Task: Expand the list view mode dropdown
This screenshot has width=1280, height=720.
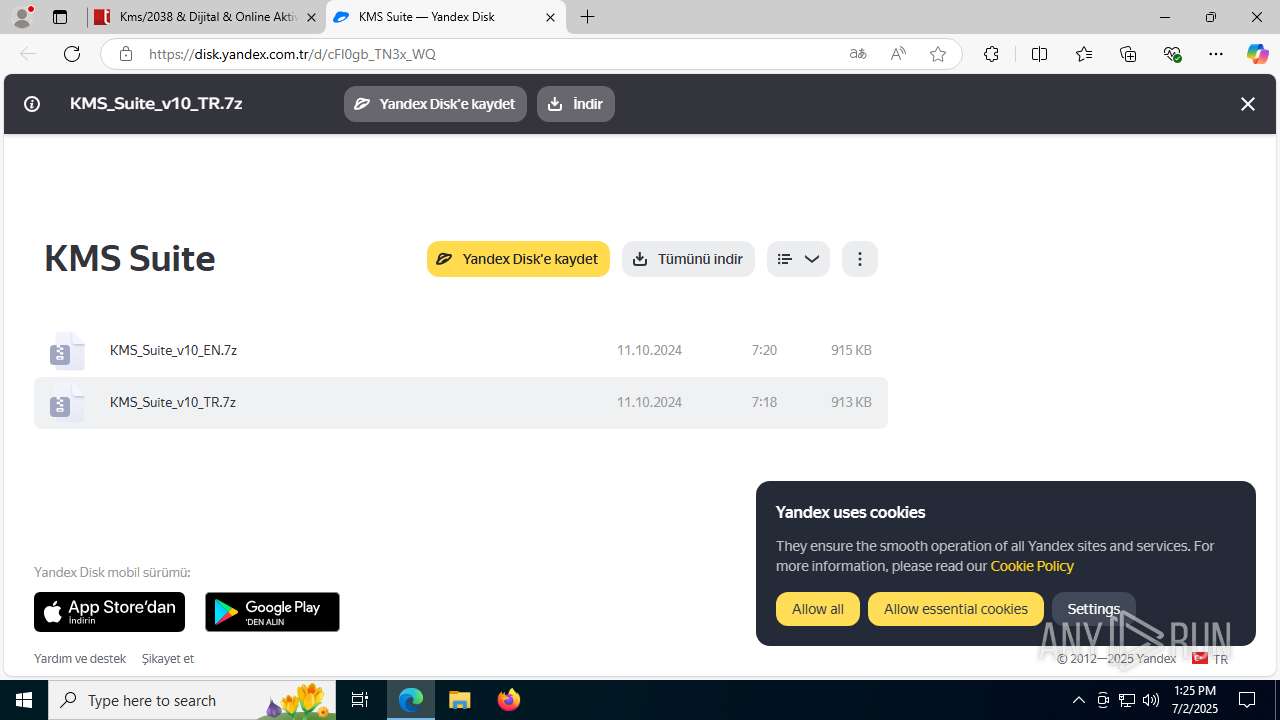Action: click(798, 259)
